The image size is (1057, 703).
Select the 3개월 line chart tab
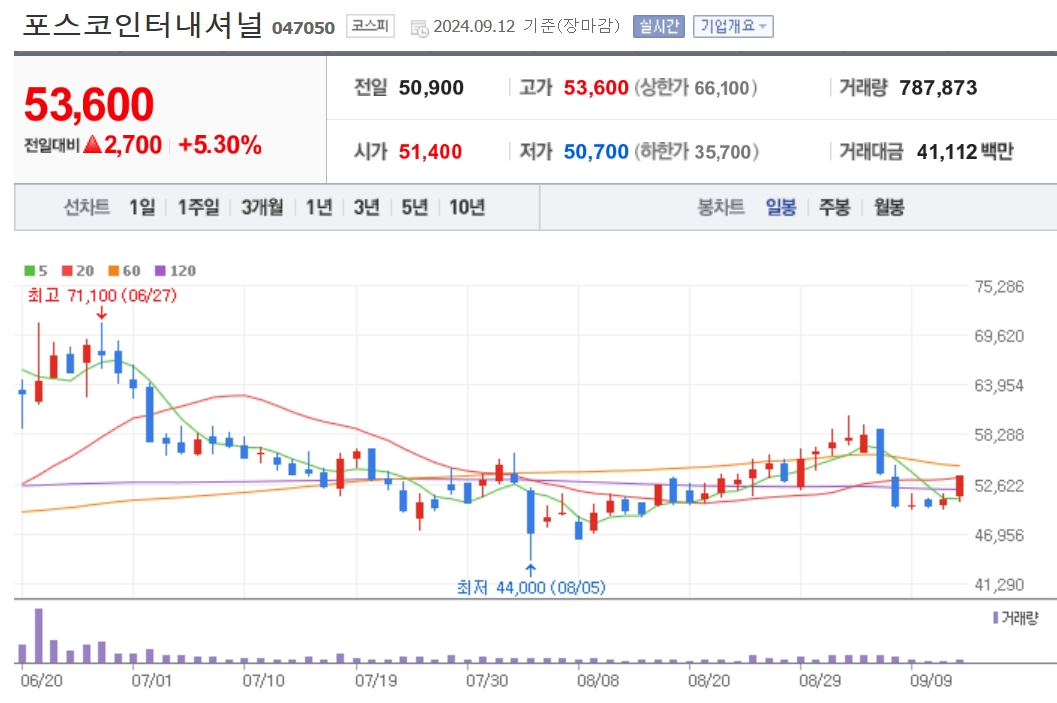[262, 207]
